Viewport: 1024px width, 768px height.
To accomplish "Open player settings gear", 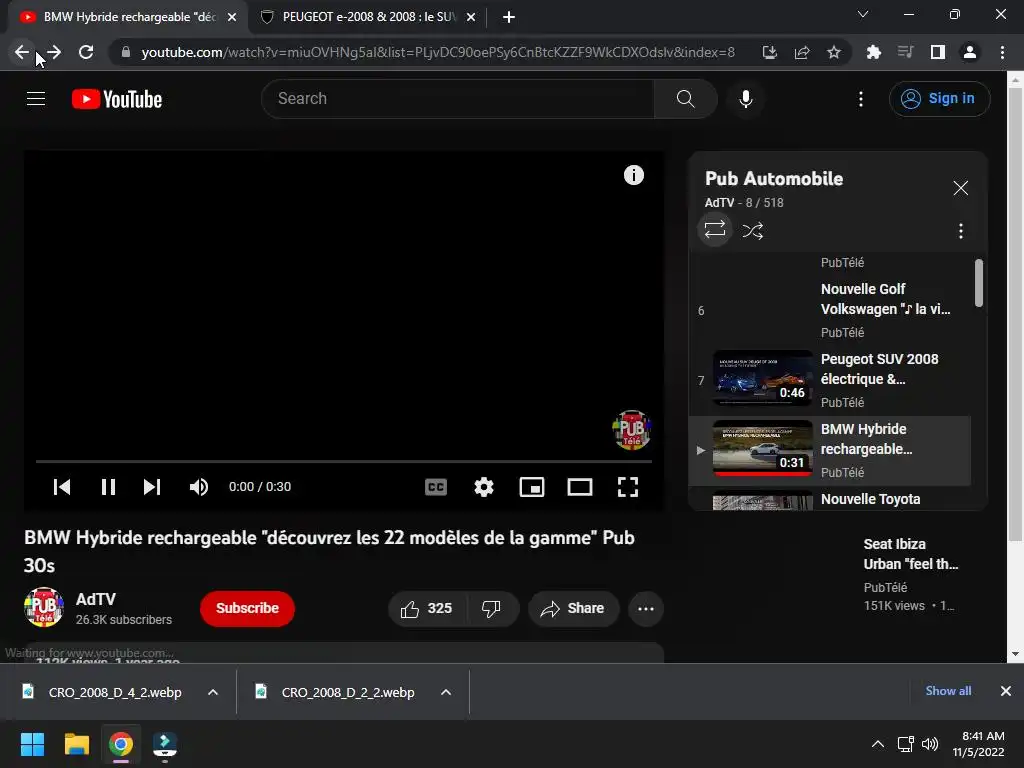I will (x=484, y=487).
